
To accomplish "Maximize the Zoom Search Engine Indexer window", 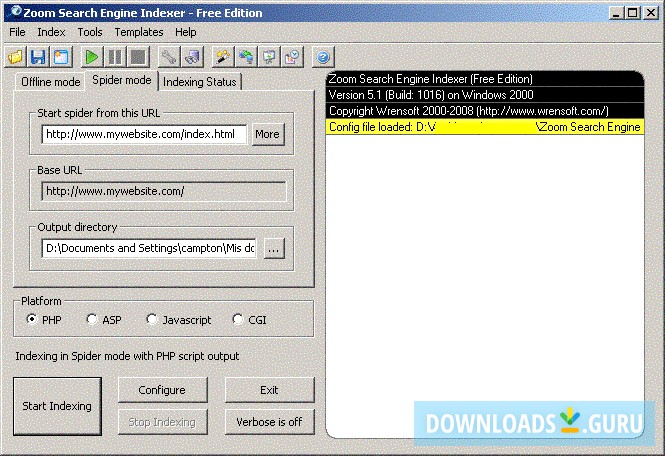I will pos(632,13).
